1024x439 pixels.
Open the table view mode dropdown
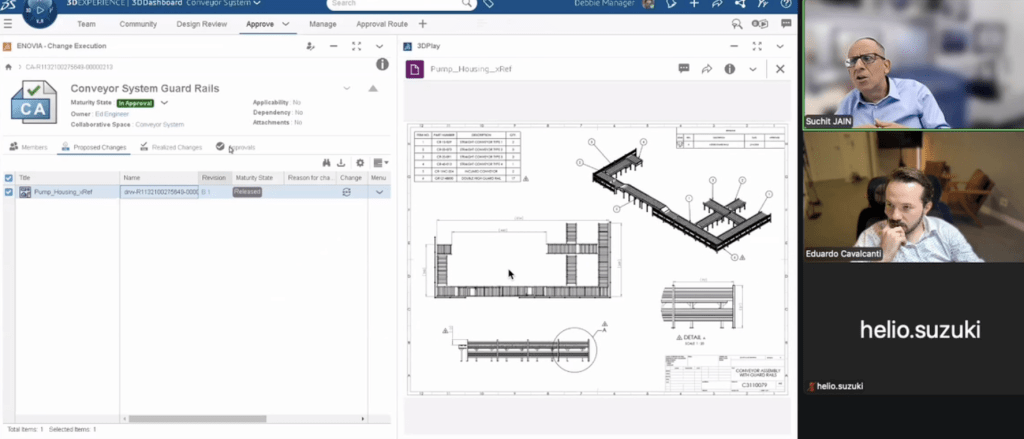tap(380, 163)
